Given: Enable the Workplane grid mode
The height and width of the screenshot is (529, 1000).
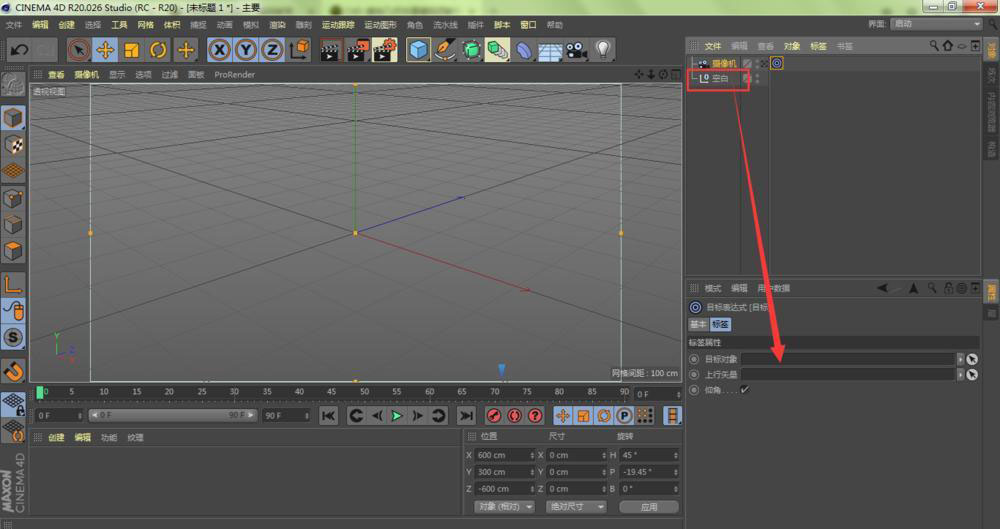Looking at the screenshot, I should [x=13, y=171].
